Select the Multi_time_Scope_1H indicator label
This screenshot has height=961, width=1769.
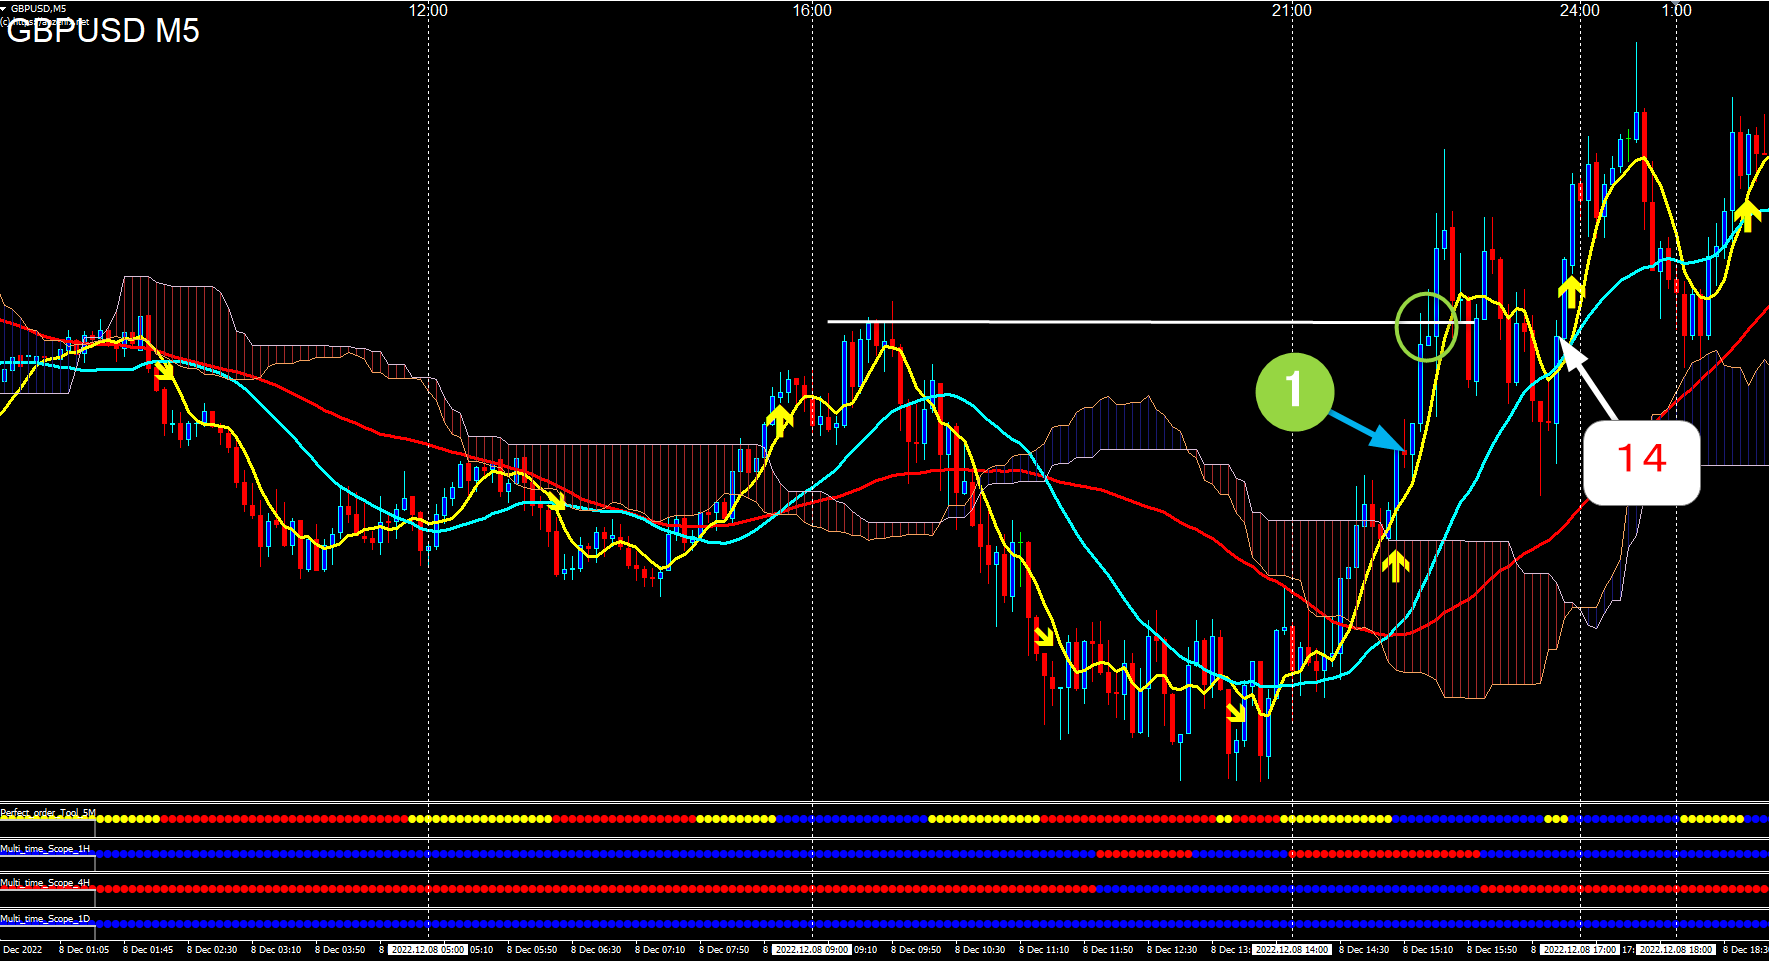[45, 848]
